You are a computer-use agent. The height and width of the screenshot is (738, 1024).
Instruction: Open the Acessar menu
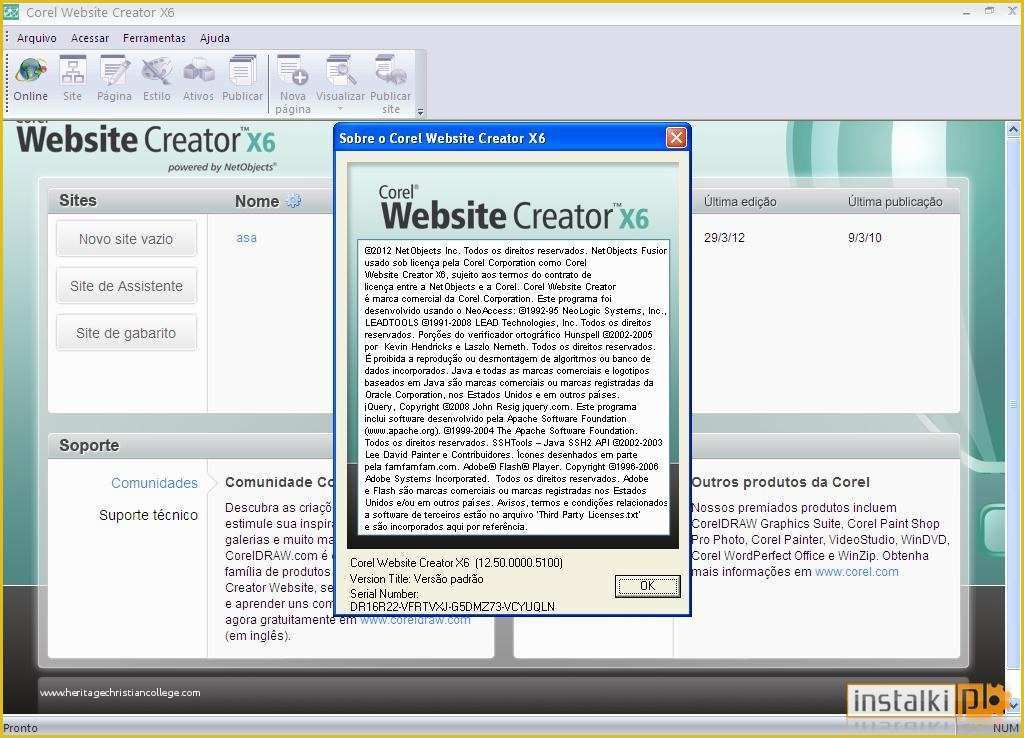(x=89, y=38)
